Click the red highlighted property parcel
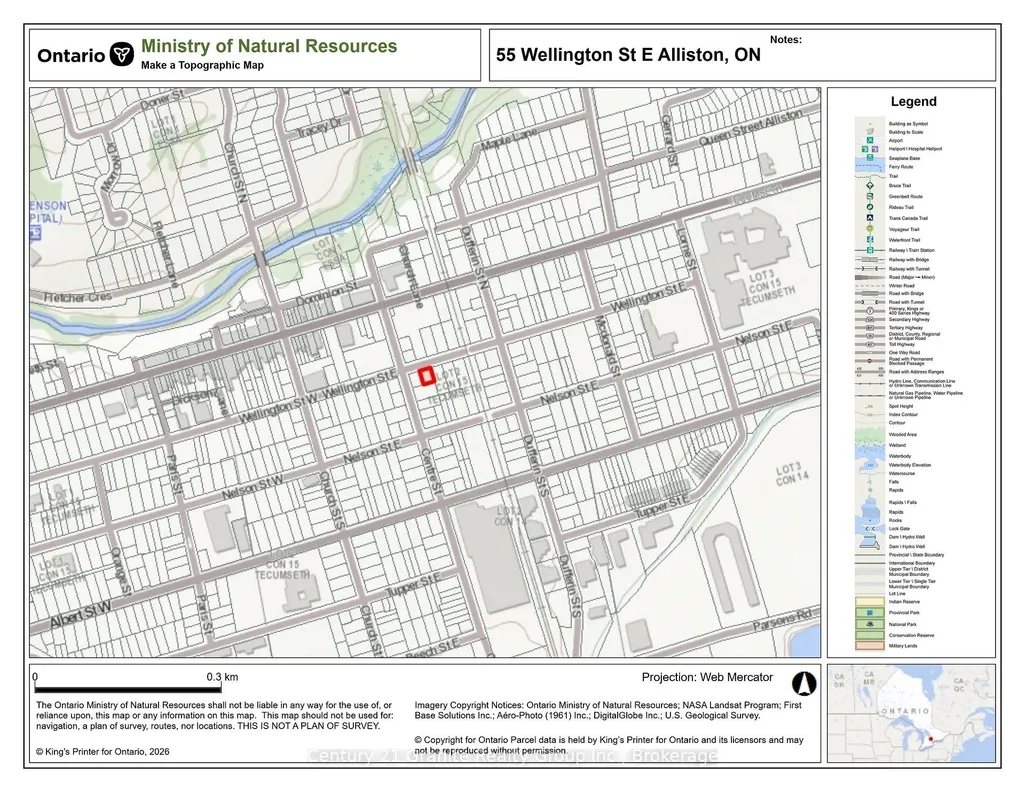Screen dimensions: 1025x792 [427, 376]
